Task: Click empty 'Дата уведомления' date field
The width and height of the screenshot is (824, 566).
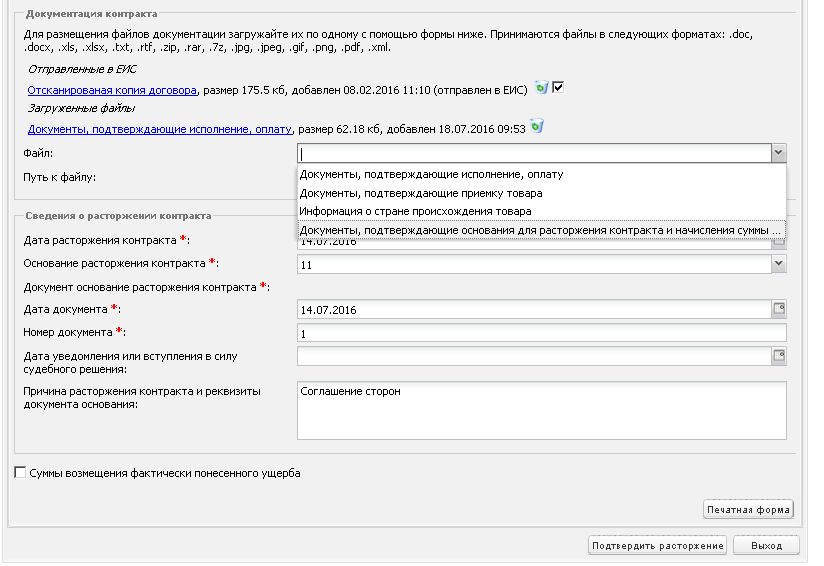Action: click(x=534, y=356)
